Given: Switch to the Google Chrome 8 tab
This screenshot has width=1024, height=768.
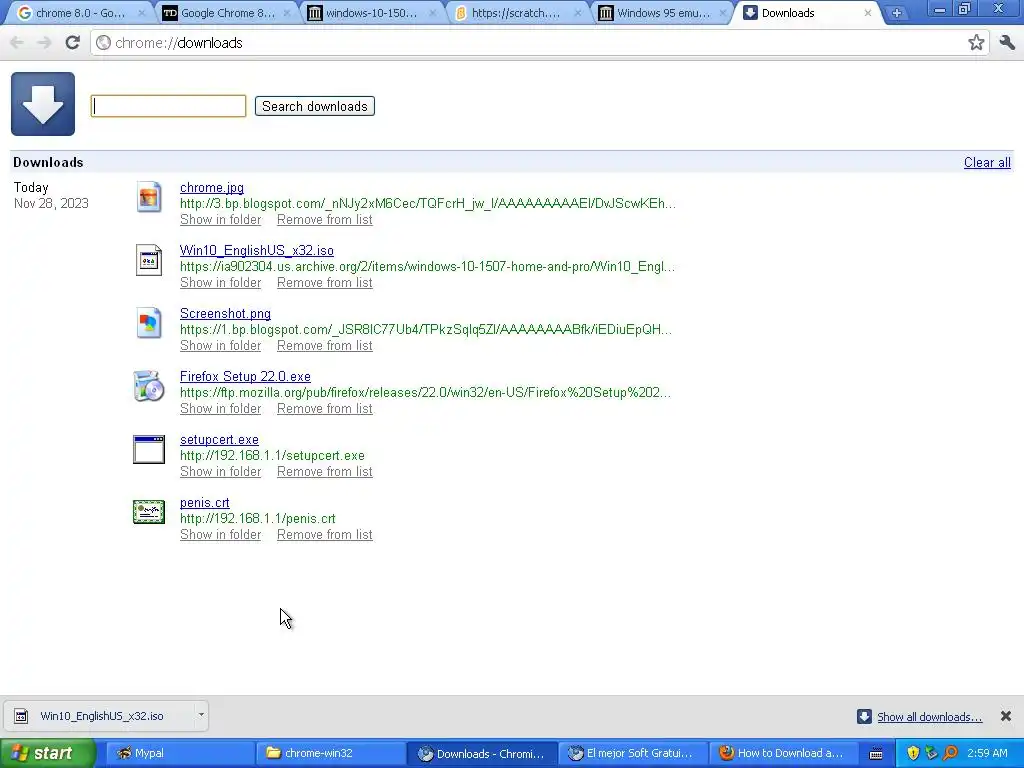Looking at the screenshot, I should pyautogui.click(x=225, y=13).
